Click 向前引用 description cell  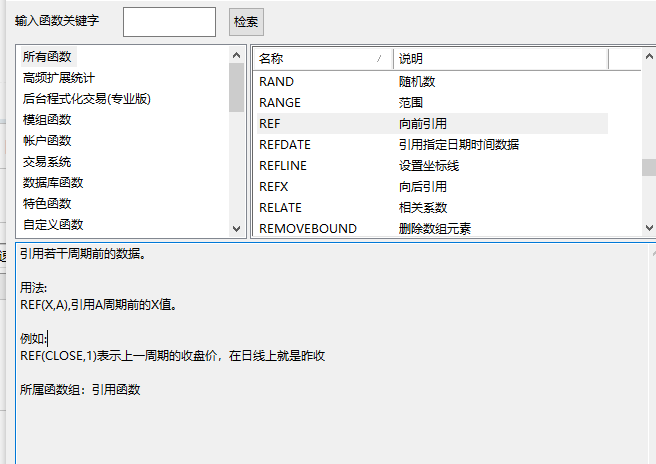[x=423, y=123]
